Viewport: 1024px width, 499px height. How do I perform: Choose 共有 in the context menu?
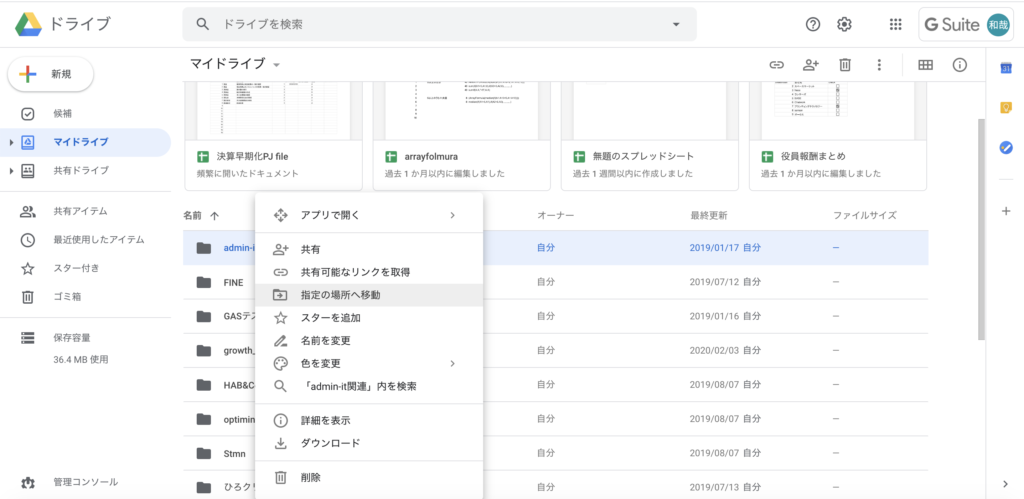tap(369, 250)
